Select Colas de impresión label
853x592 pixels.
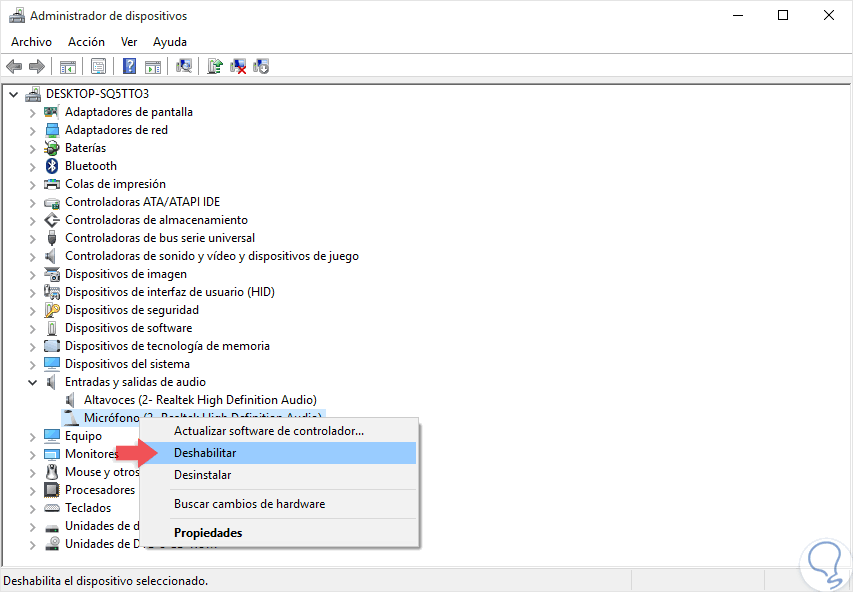click(115, 184)
